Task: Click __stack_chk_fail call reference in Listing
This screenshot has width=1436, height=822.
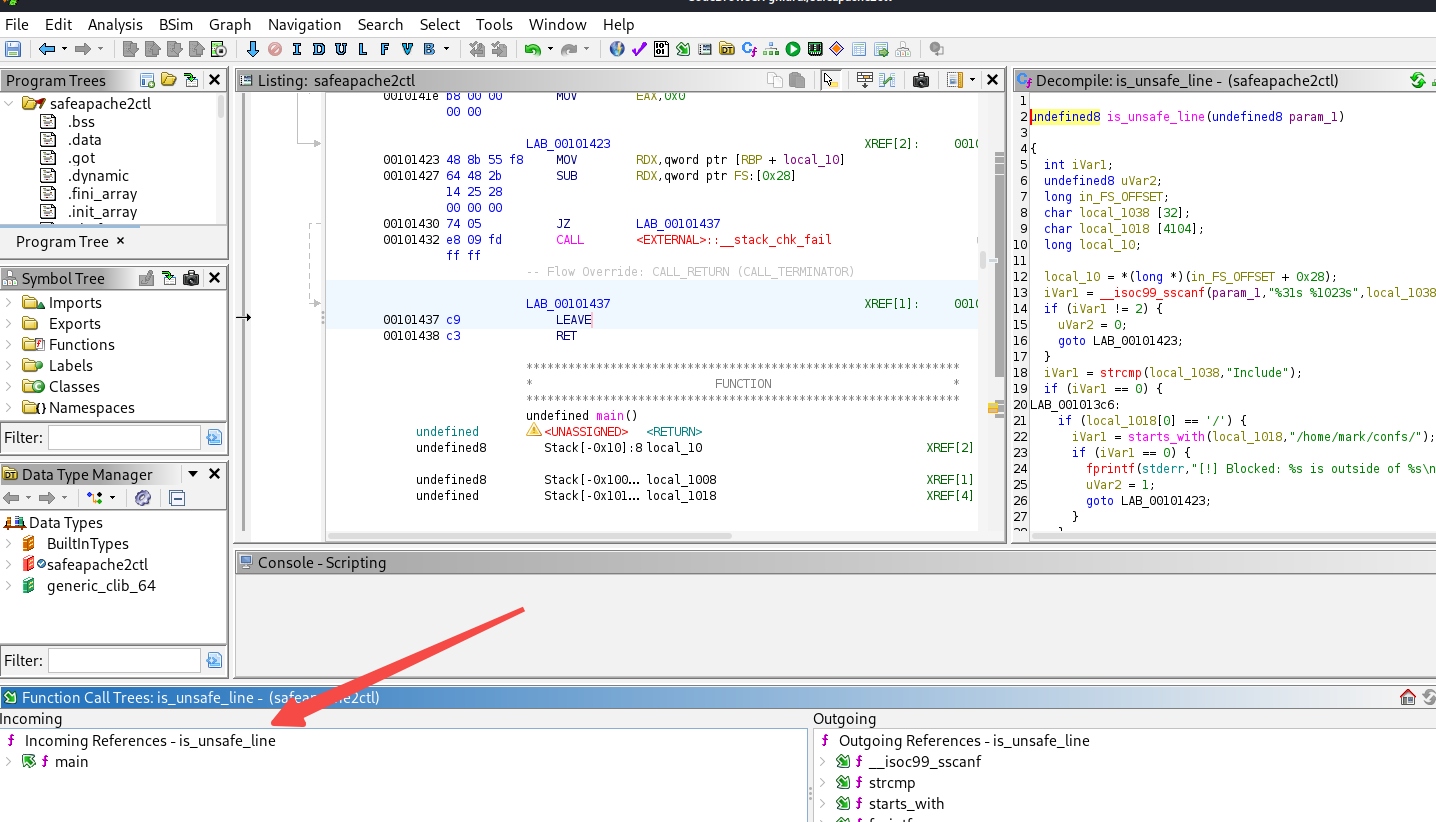Action: tap(734, 240)
